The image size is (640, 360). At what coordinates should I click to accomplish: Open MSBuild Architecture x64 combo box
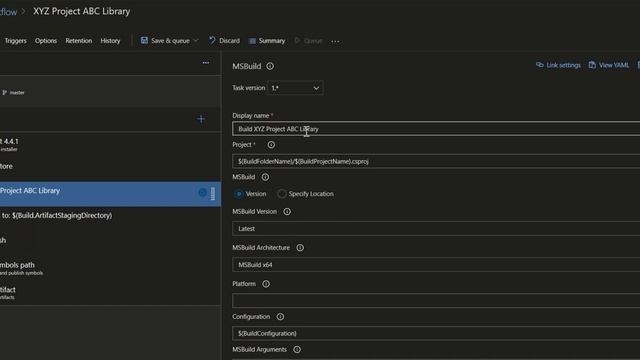pyautogui.click(x=436, y=265)
